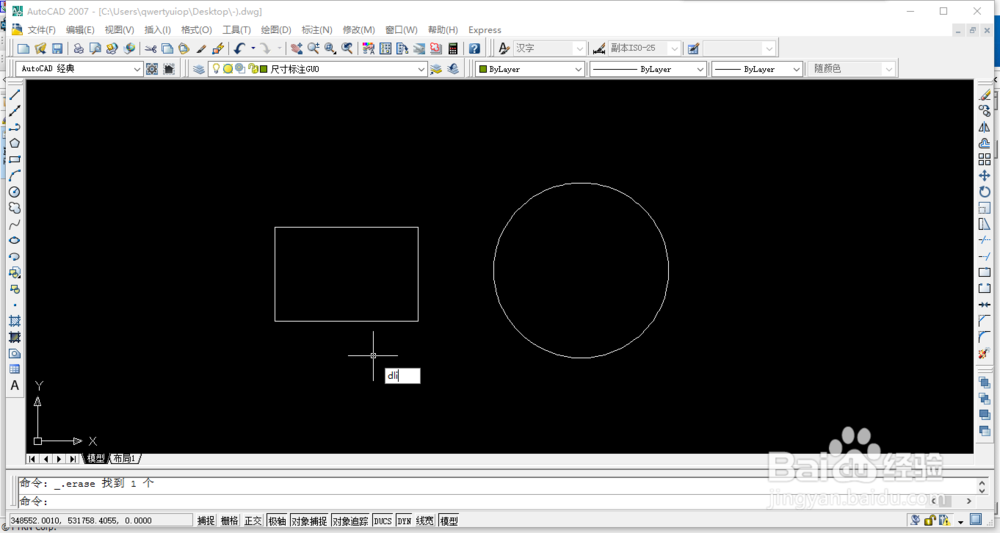The image size is (1000, 533).
Task: Open the Dimension Style icon
Action: tap(599, 48)
